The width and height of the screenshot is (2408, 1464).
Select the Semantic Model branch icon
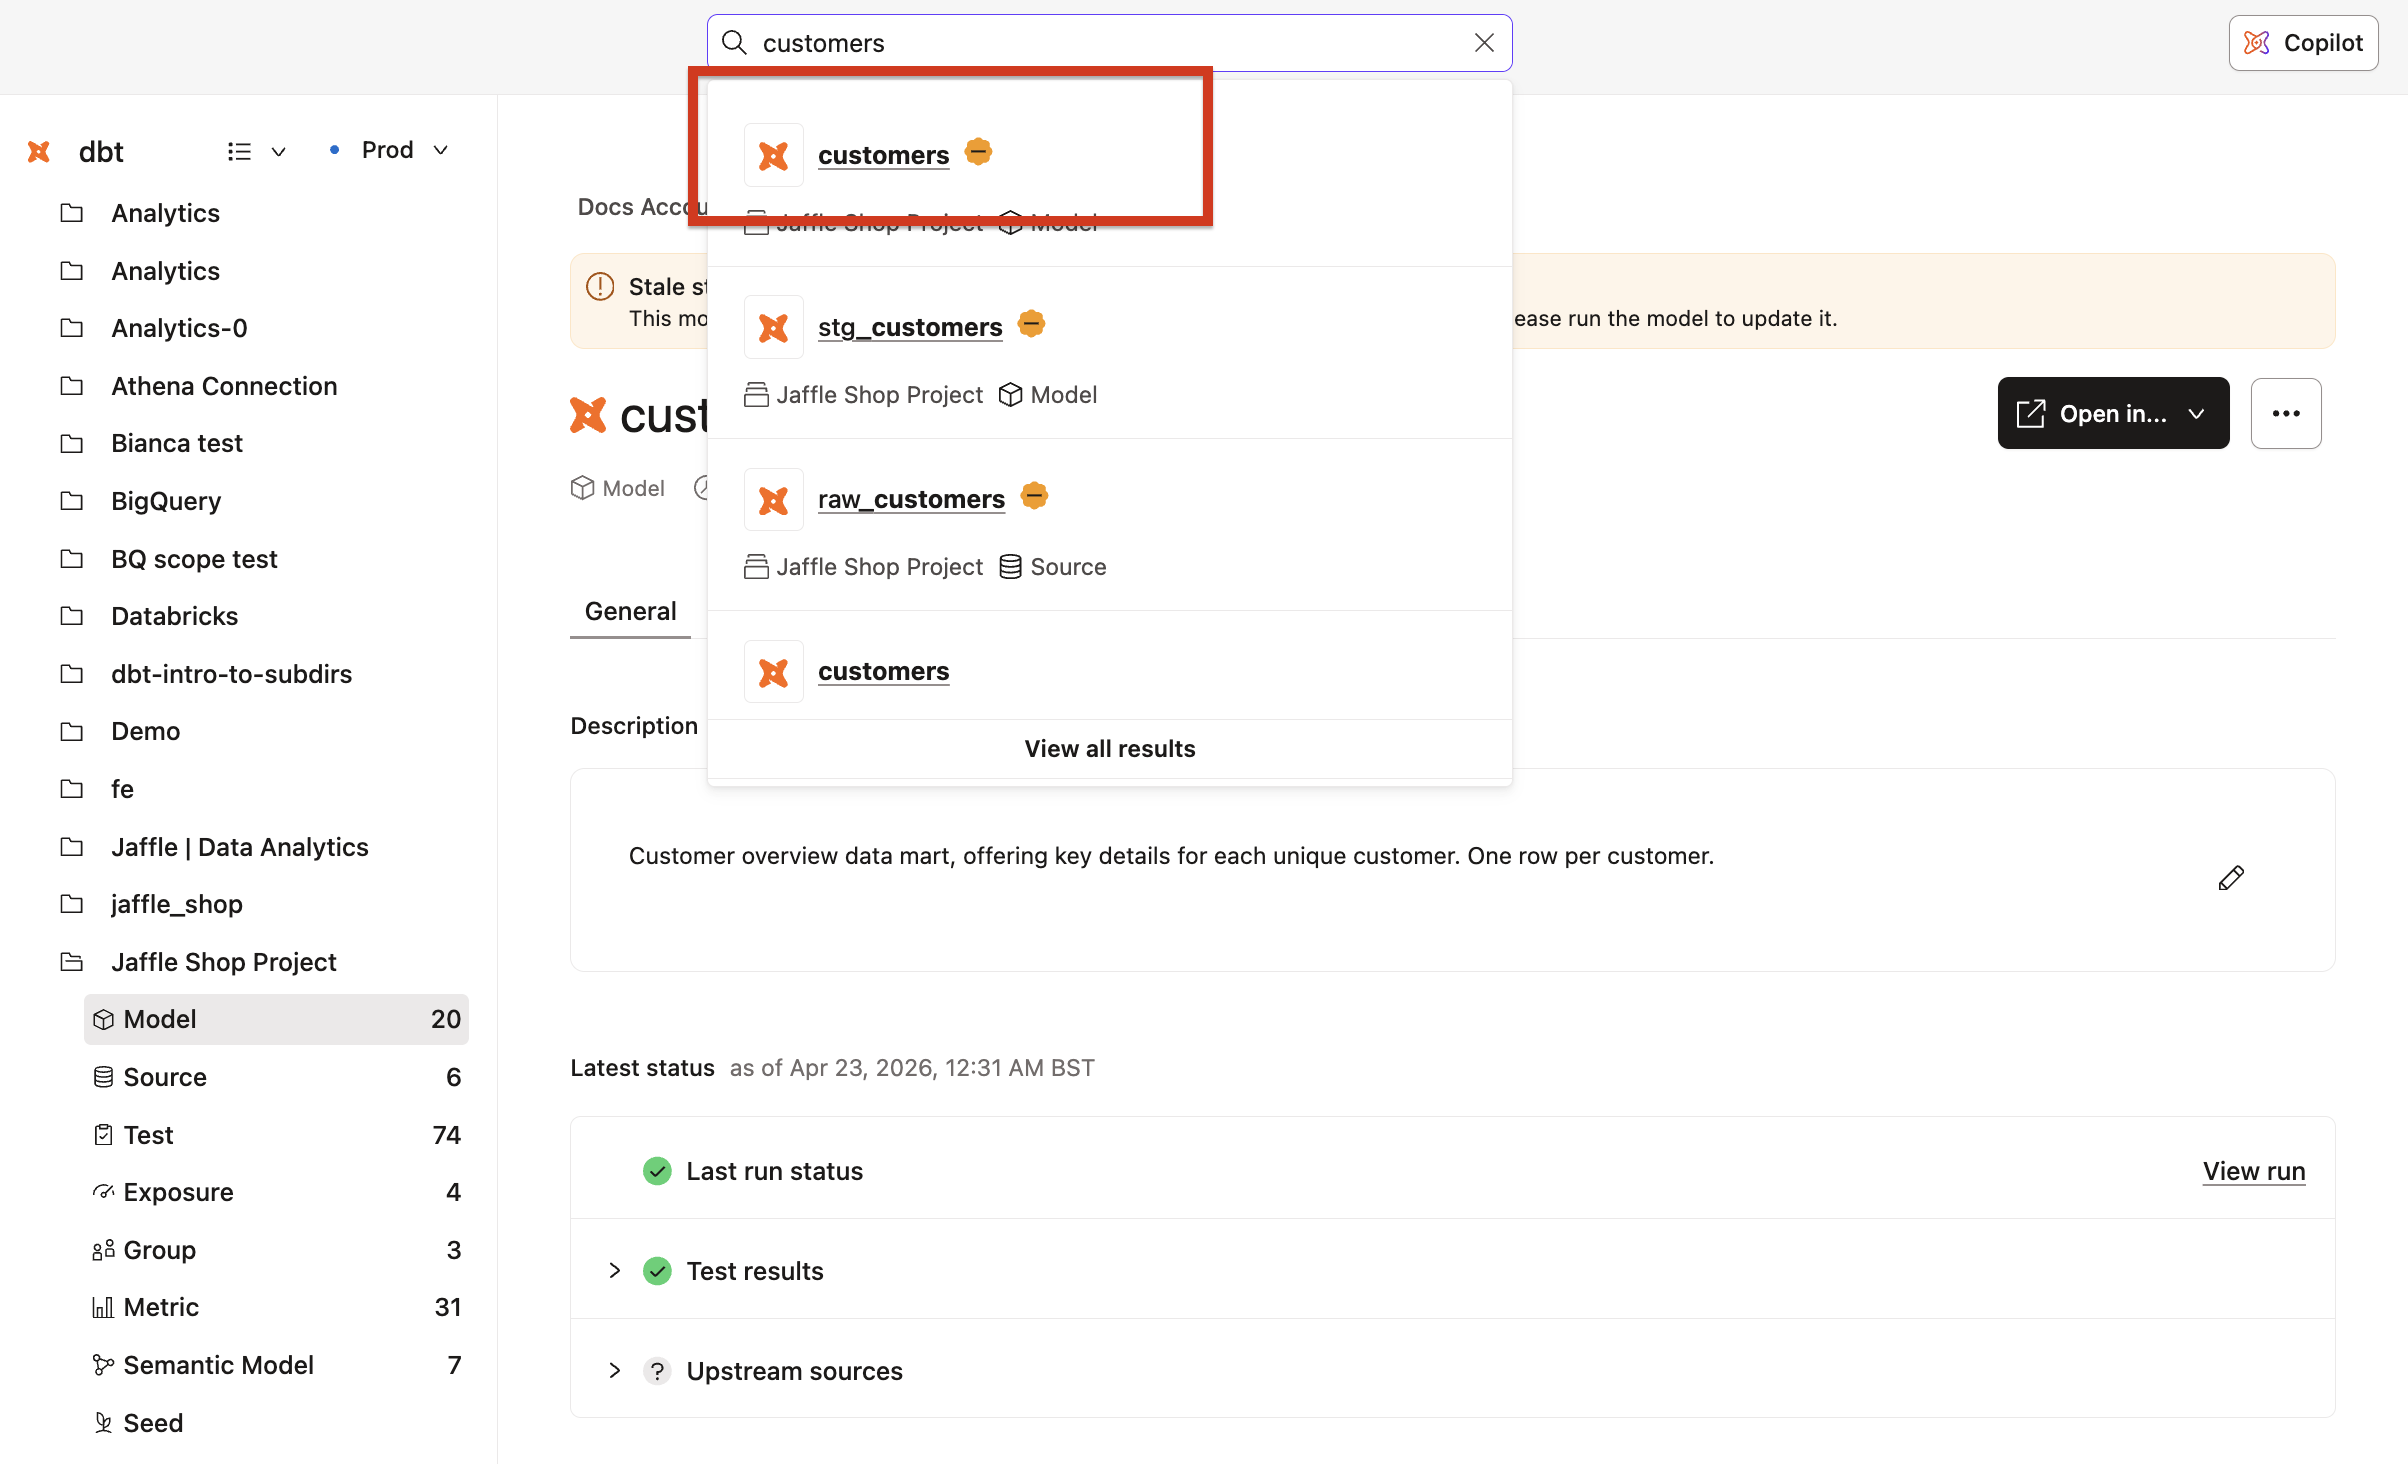click(x=103, y=1365)
